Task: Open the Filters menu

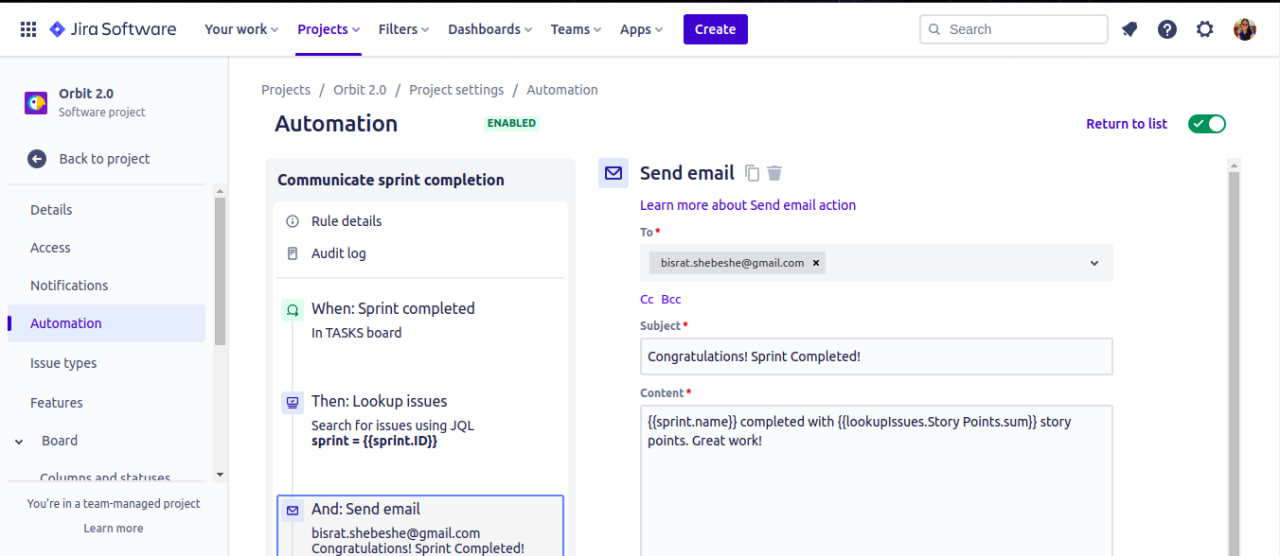Action: tap(404, 29)
